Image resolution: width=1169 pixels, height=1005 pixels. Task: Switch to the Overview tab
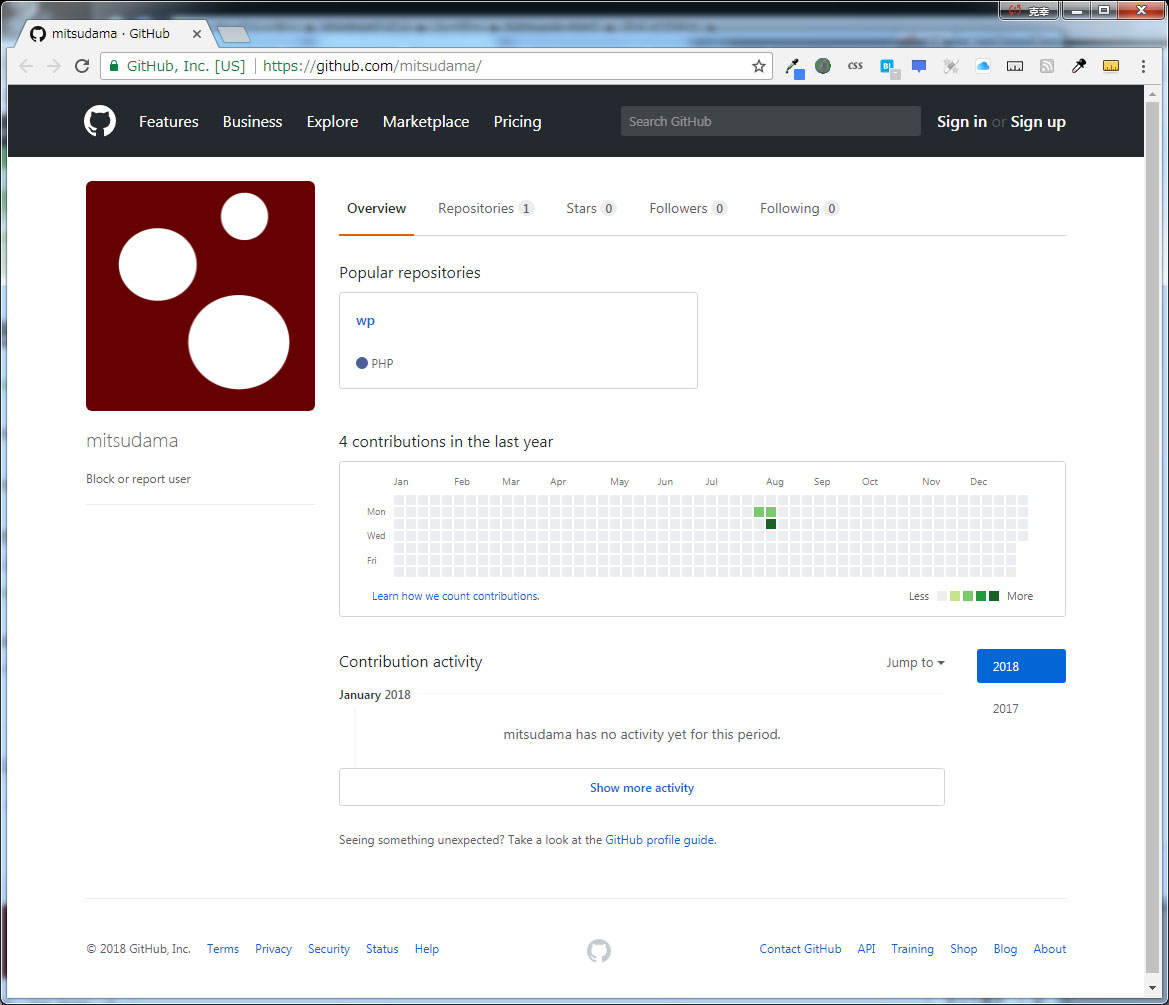click(x=376, y=209)
